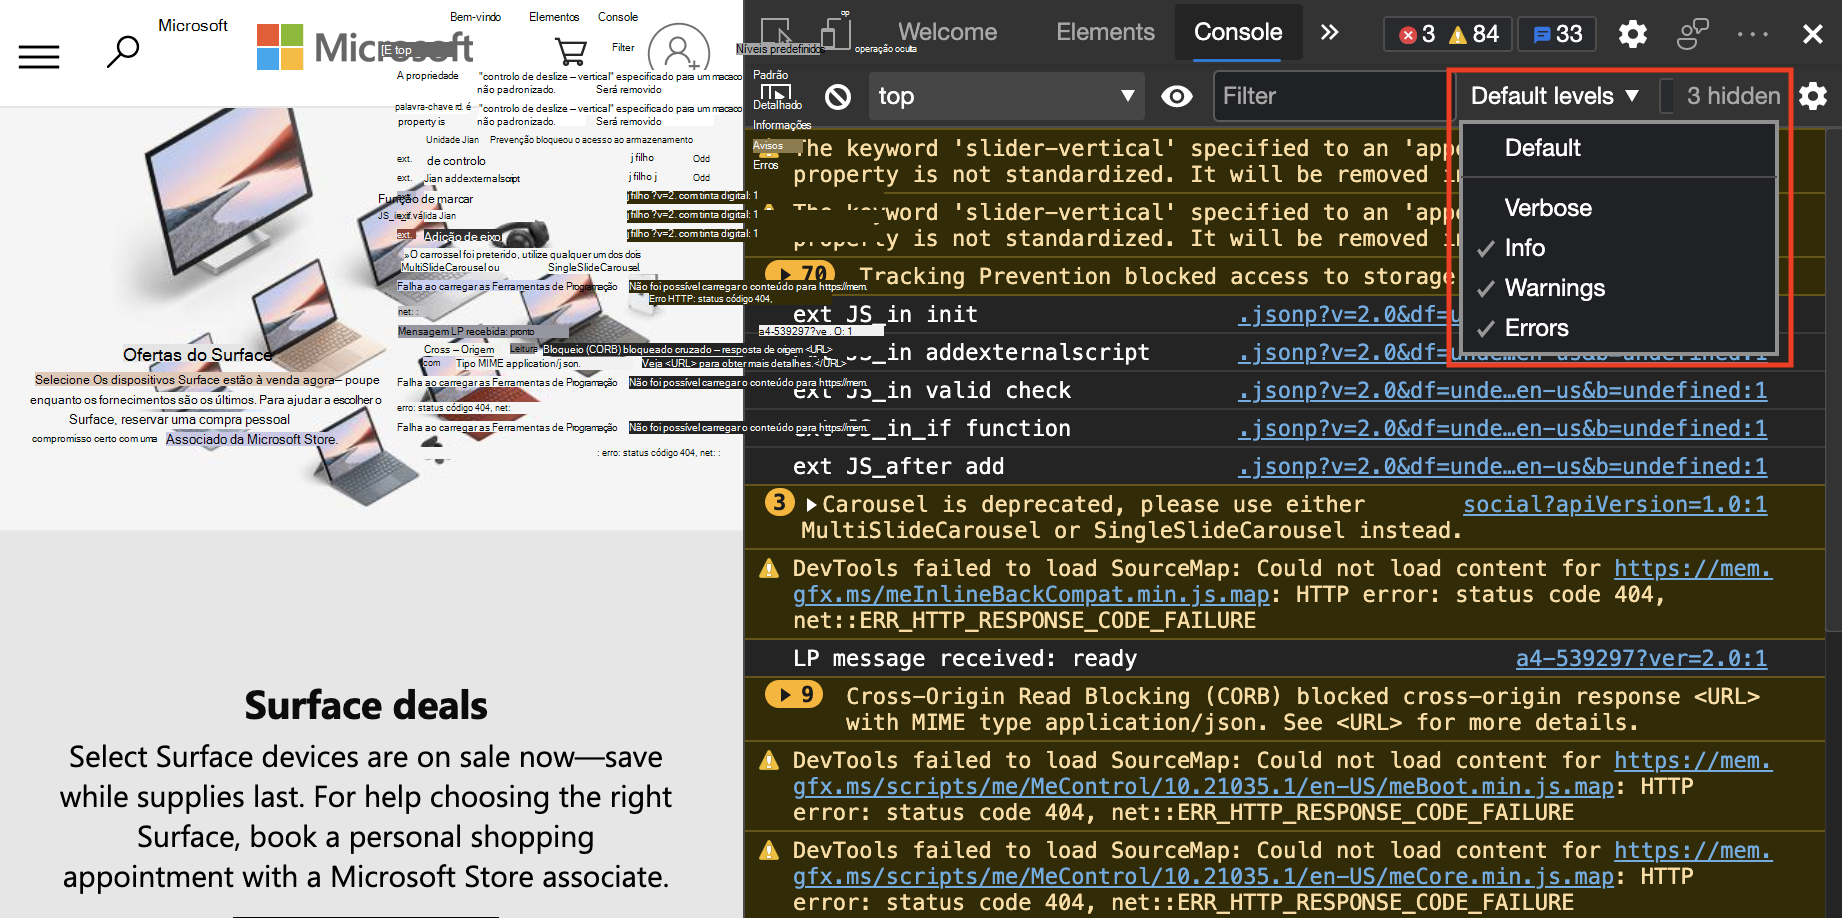
Task: Open source link on 'ext JS_after add' row
Action: [1502, 467]
